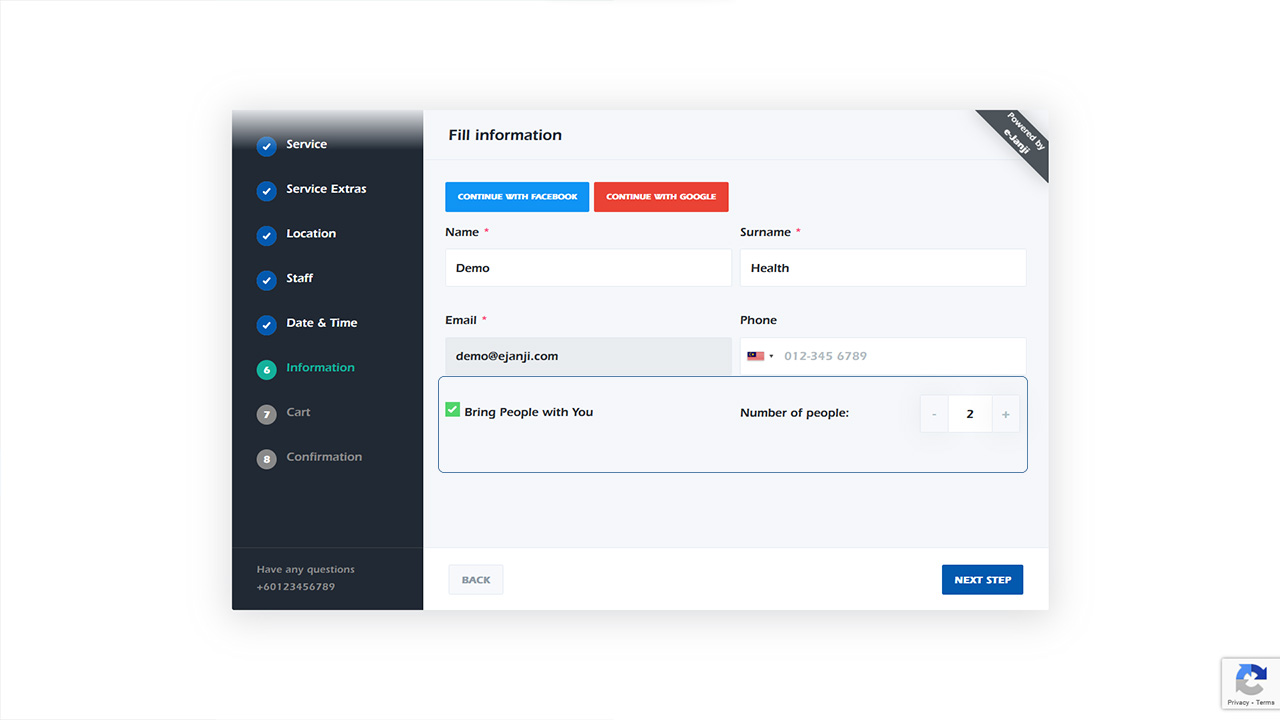This screenshot has height=720, width=1280.
Task: Click the Date & Time checkmark icon
Action: (x=266, y=325)
